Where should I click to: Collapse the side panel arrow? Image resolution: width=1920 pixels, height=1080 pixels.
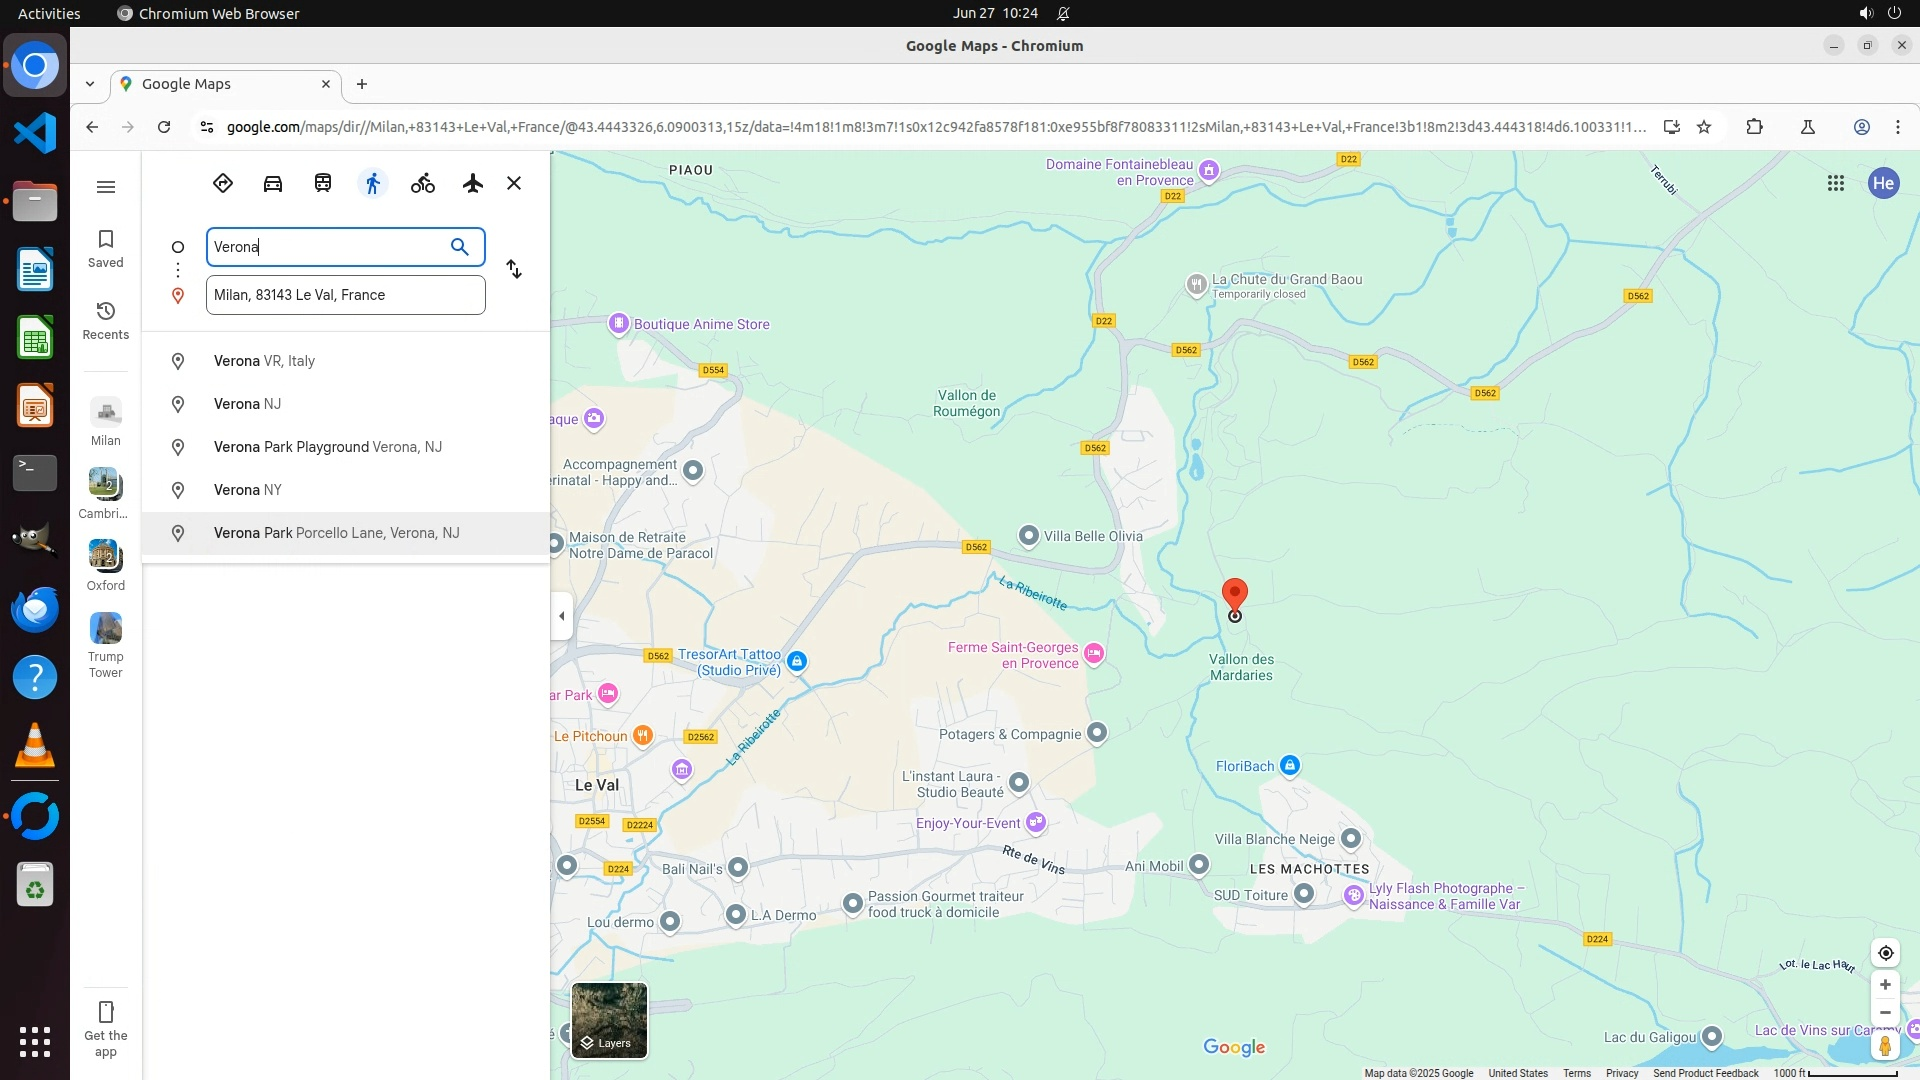point(562,616)
